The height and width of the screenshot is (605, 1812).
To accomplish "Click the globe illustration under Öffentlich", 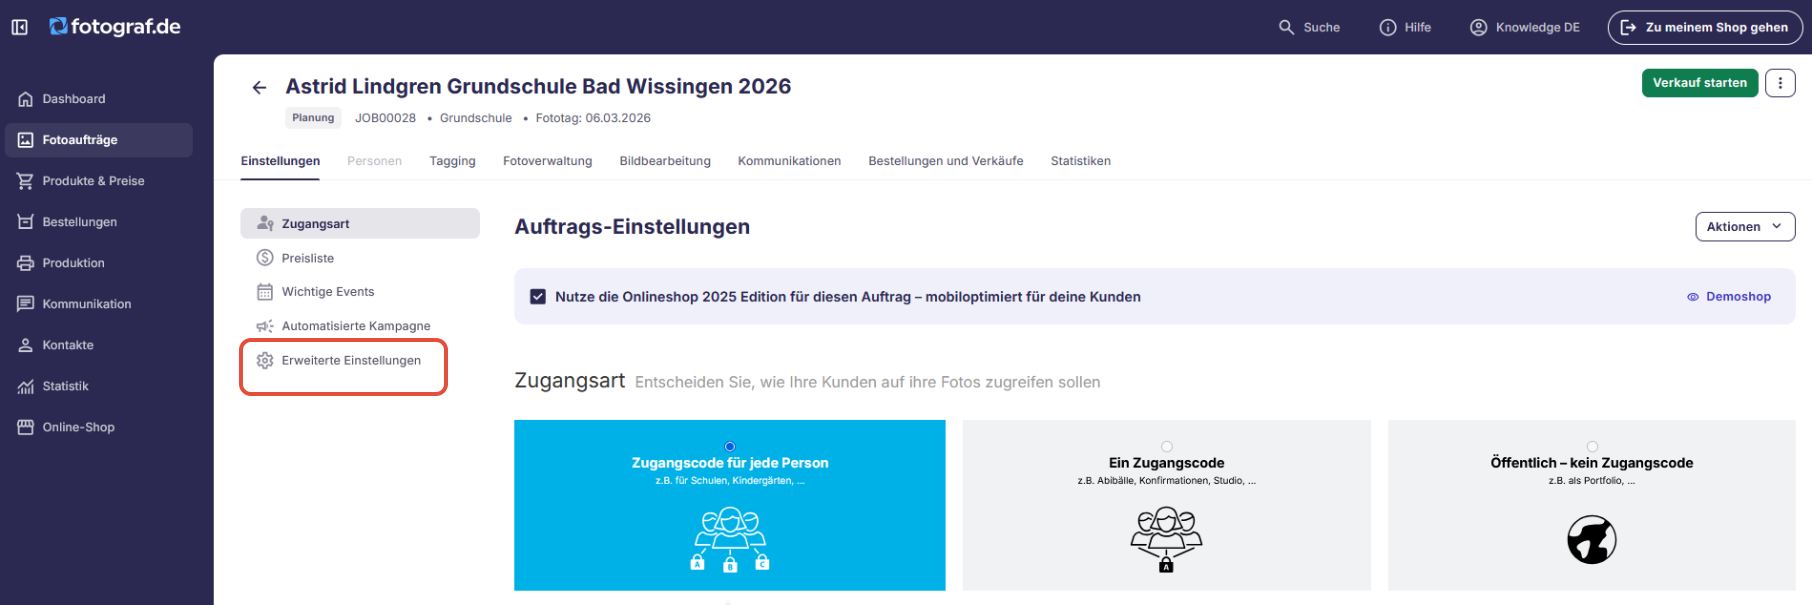I will (1592, 540).
